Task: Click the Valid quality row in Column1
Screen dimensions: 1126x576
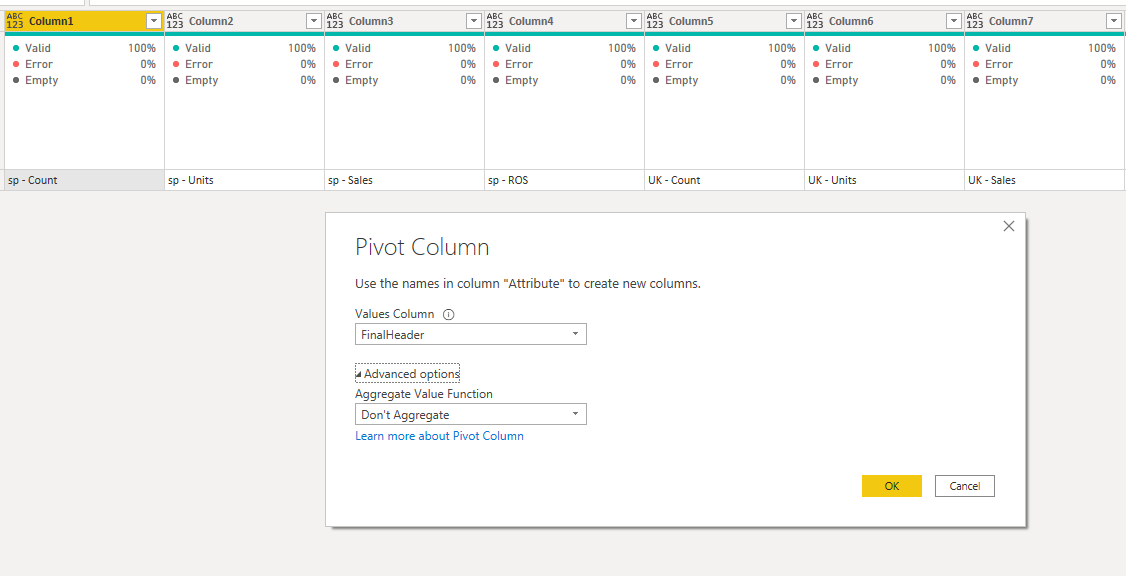Action: click(x=85, y=48)
